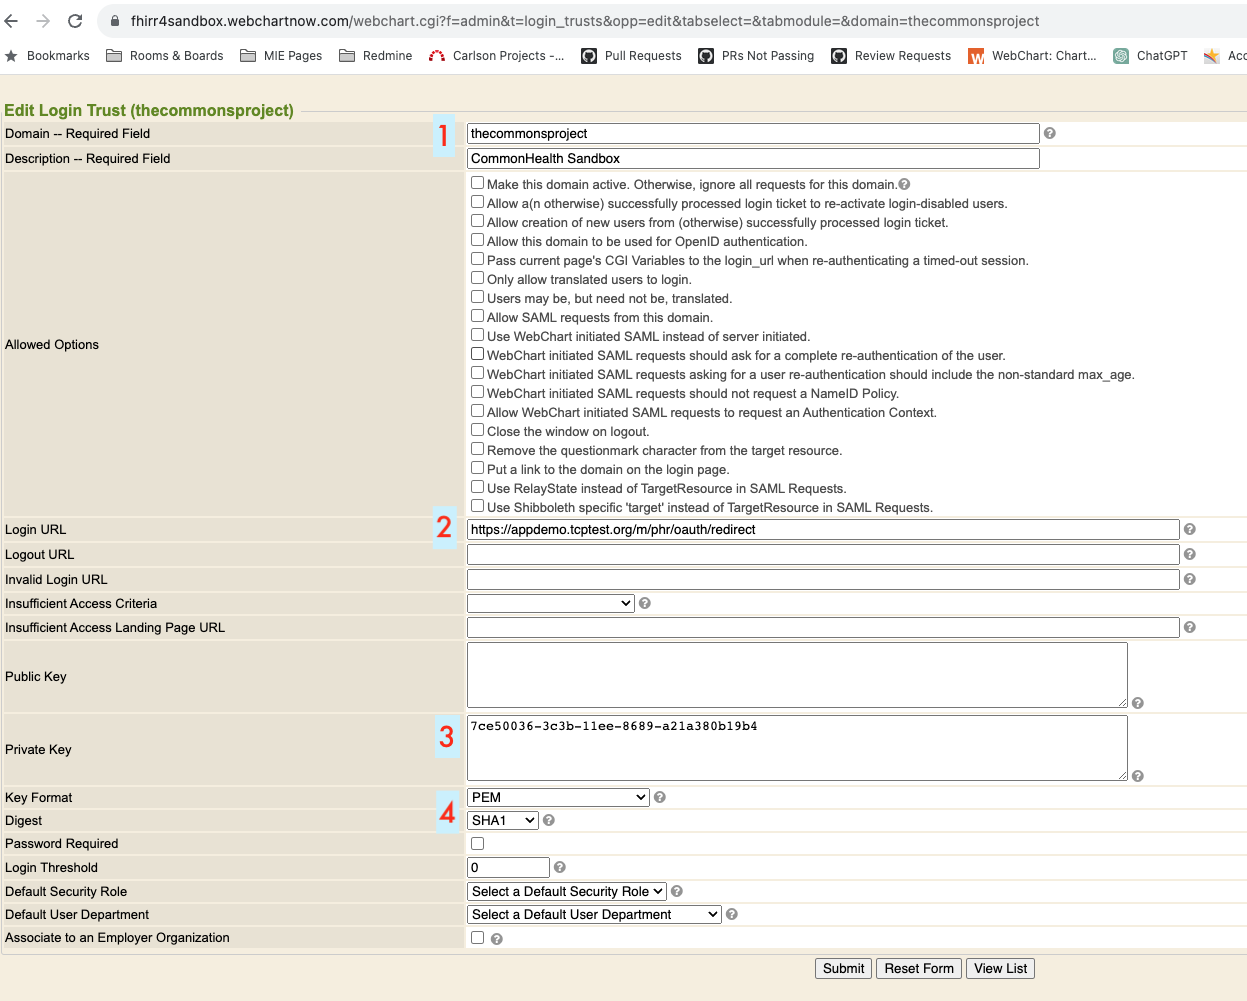Click into the Logout URL text field

point(822,554)
